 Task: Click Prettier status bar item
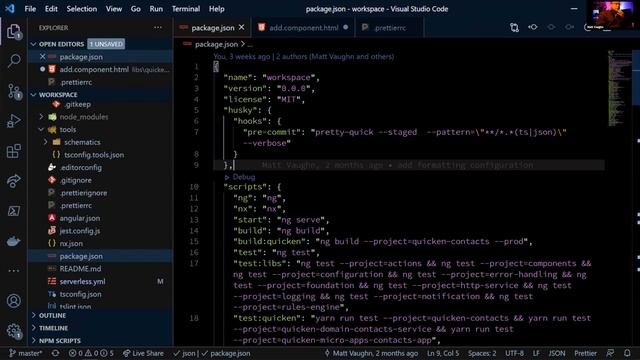[585, 353]
